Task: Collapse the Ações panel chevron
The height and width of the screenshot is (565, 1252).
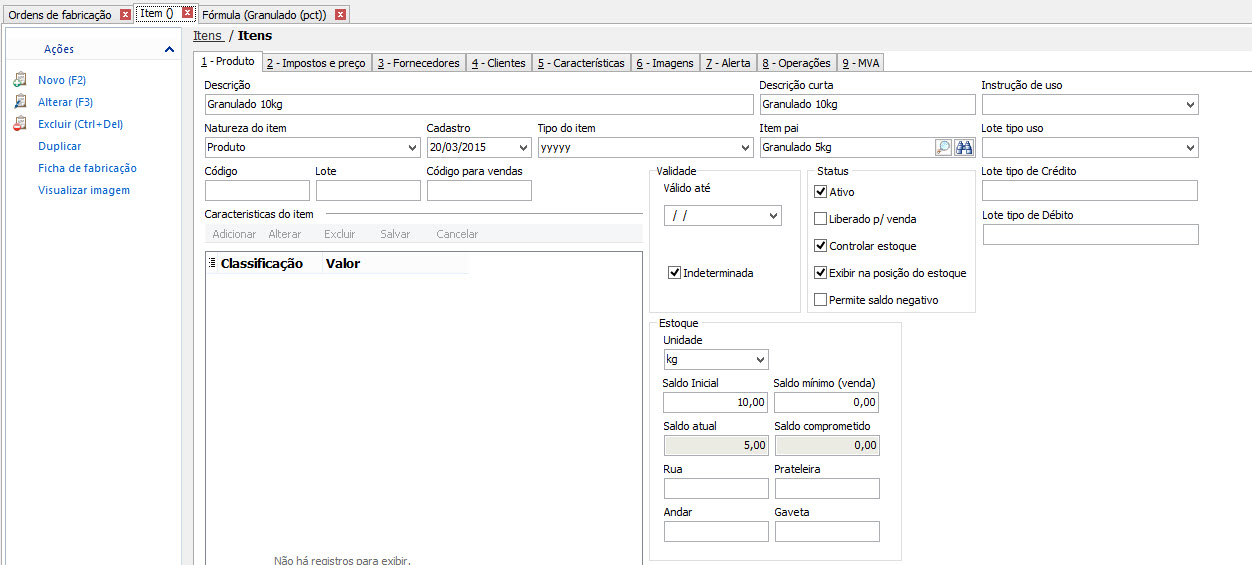Action: click(x=169, y=49)
